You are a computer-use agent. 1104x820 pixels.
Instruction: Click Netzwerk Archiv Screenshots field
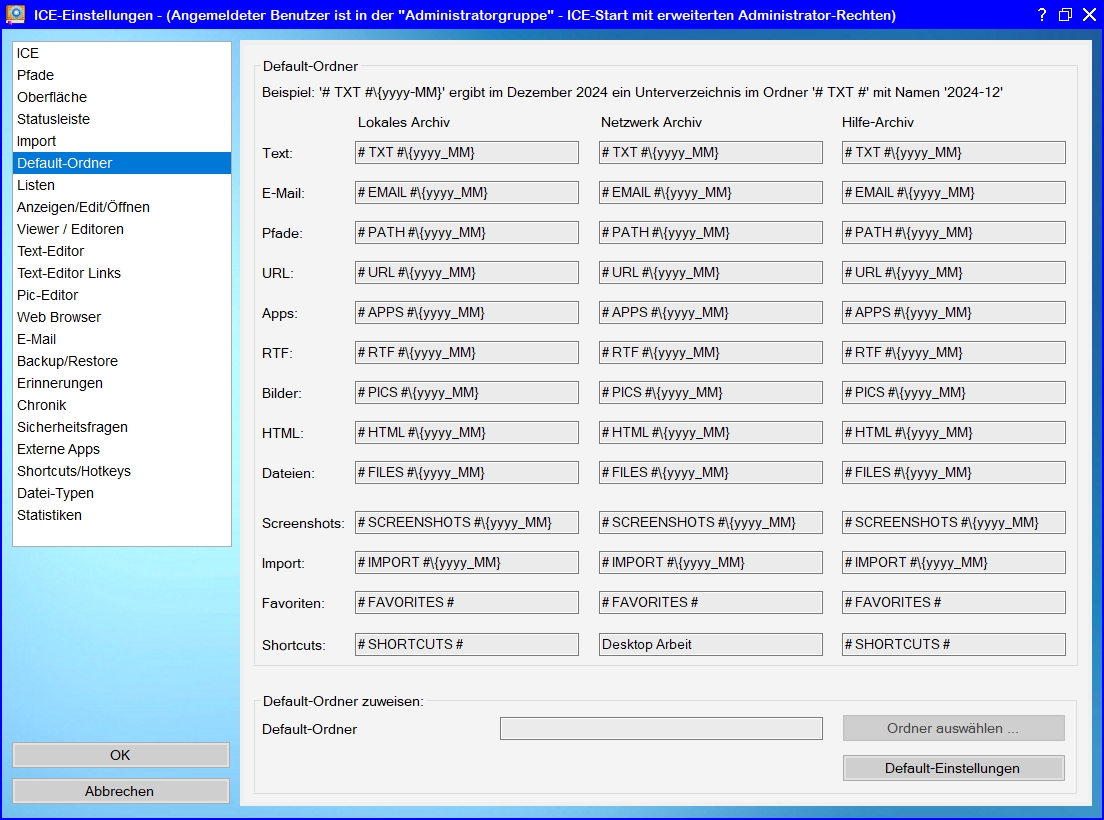point(710,523)
